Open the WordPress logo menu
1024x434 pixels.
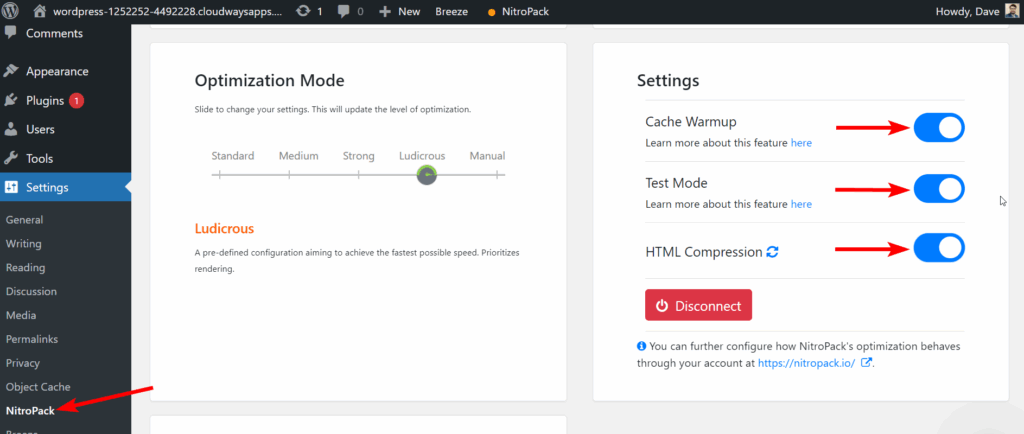tap(11, 11)
